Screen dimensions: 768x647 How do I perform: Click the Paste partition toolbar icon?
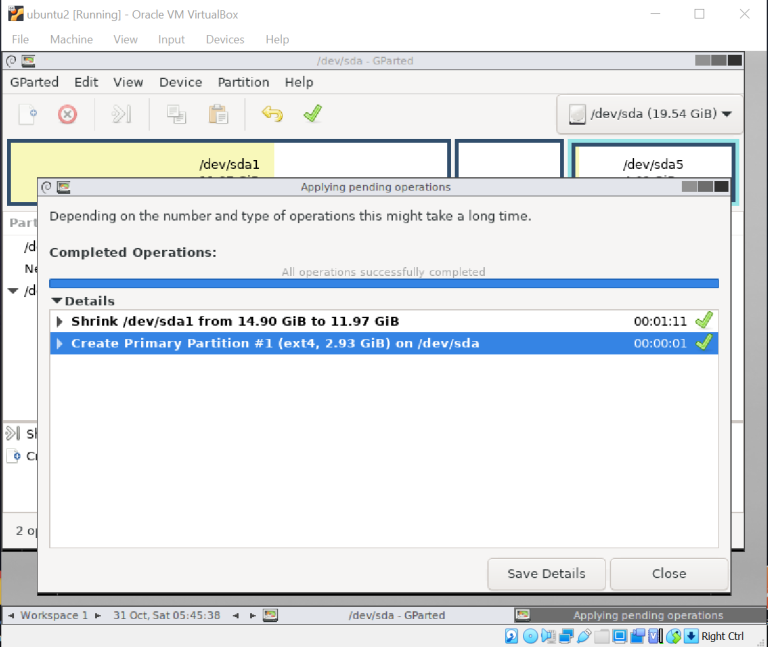pos(217,114)
